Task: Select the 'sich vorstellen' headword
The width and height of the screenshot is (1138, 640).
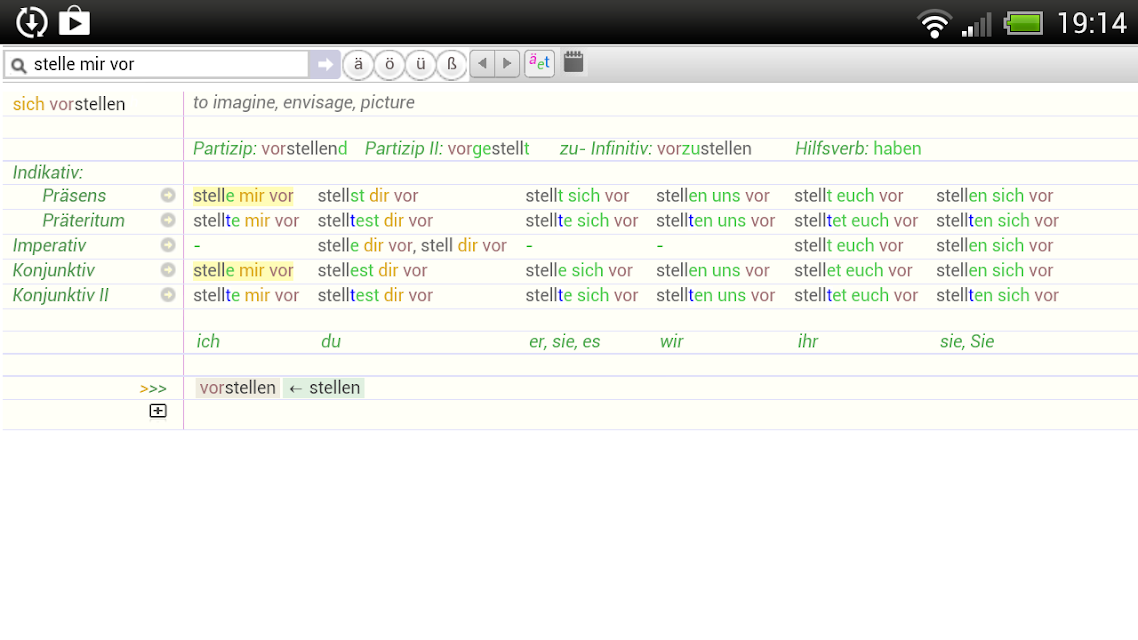Action: coord(69,104)
